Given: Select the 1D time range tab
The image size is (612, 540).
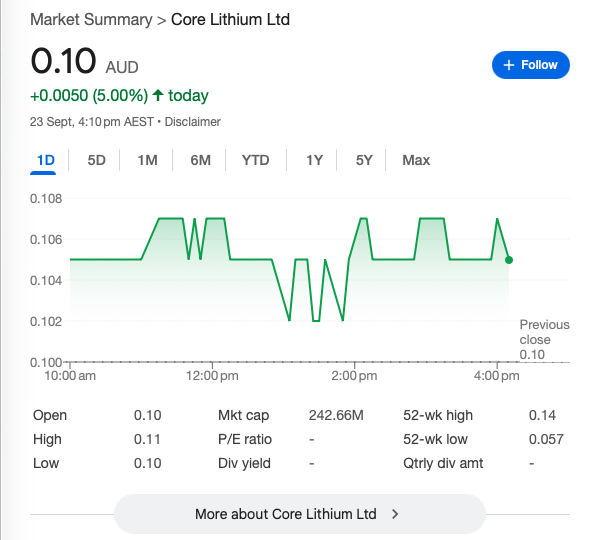Looking at the screenshot, I should 45,160.
